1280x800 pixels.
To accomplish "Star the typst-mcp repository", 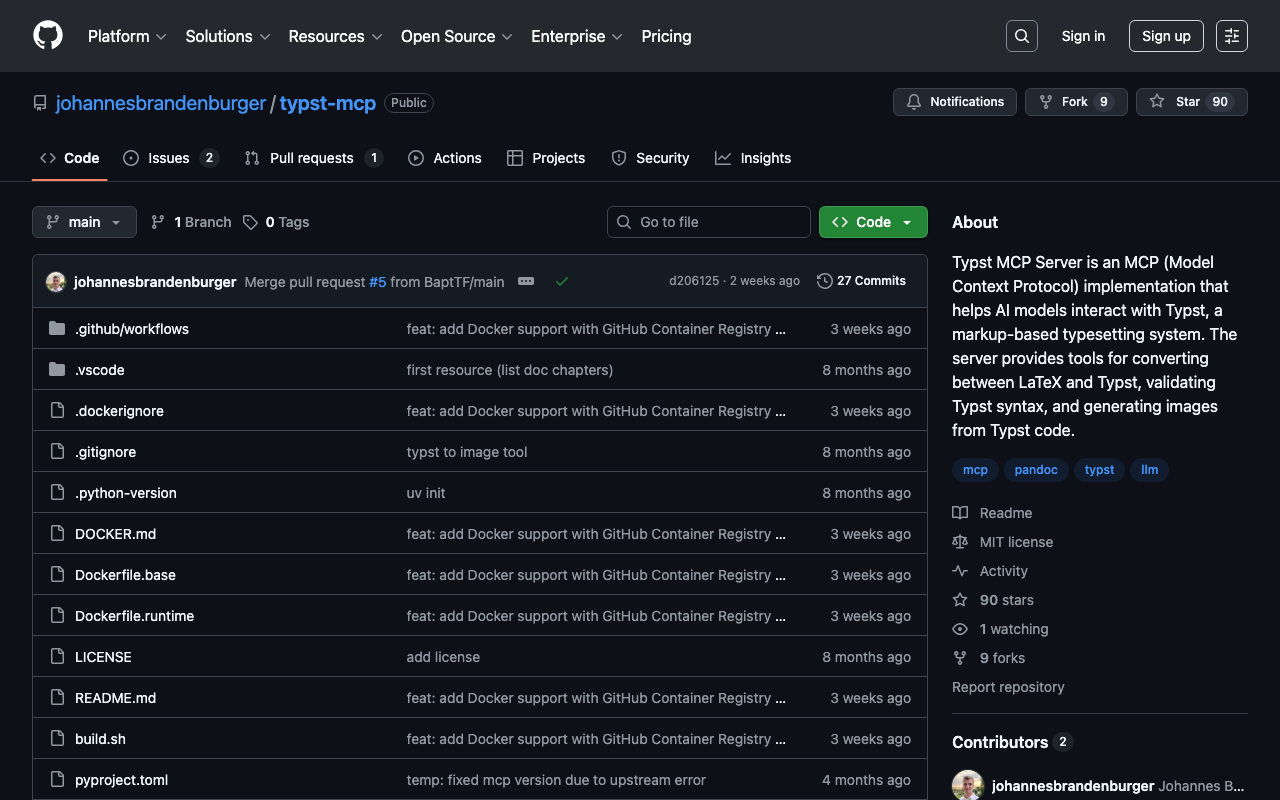I will point(1191,102).
